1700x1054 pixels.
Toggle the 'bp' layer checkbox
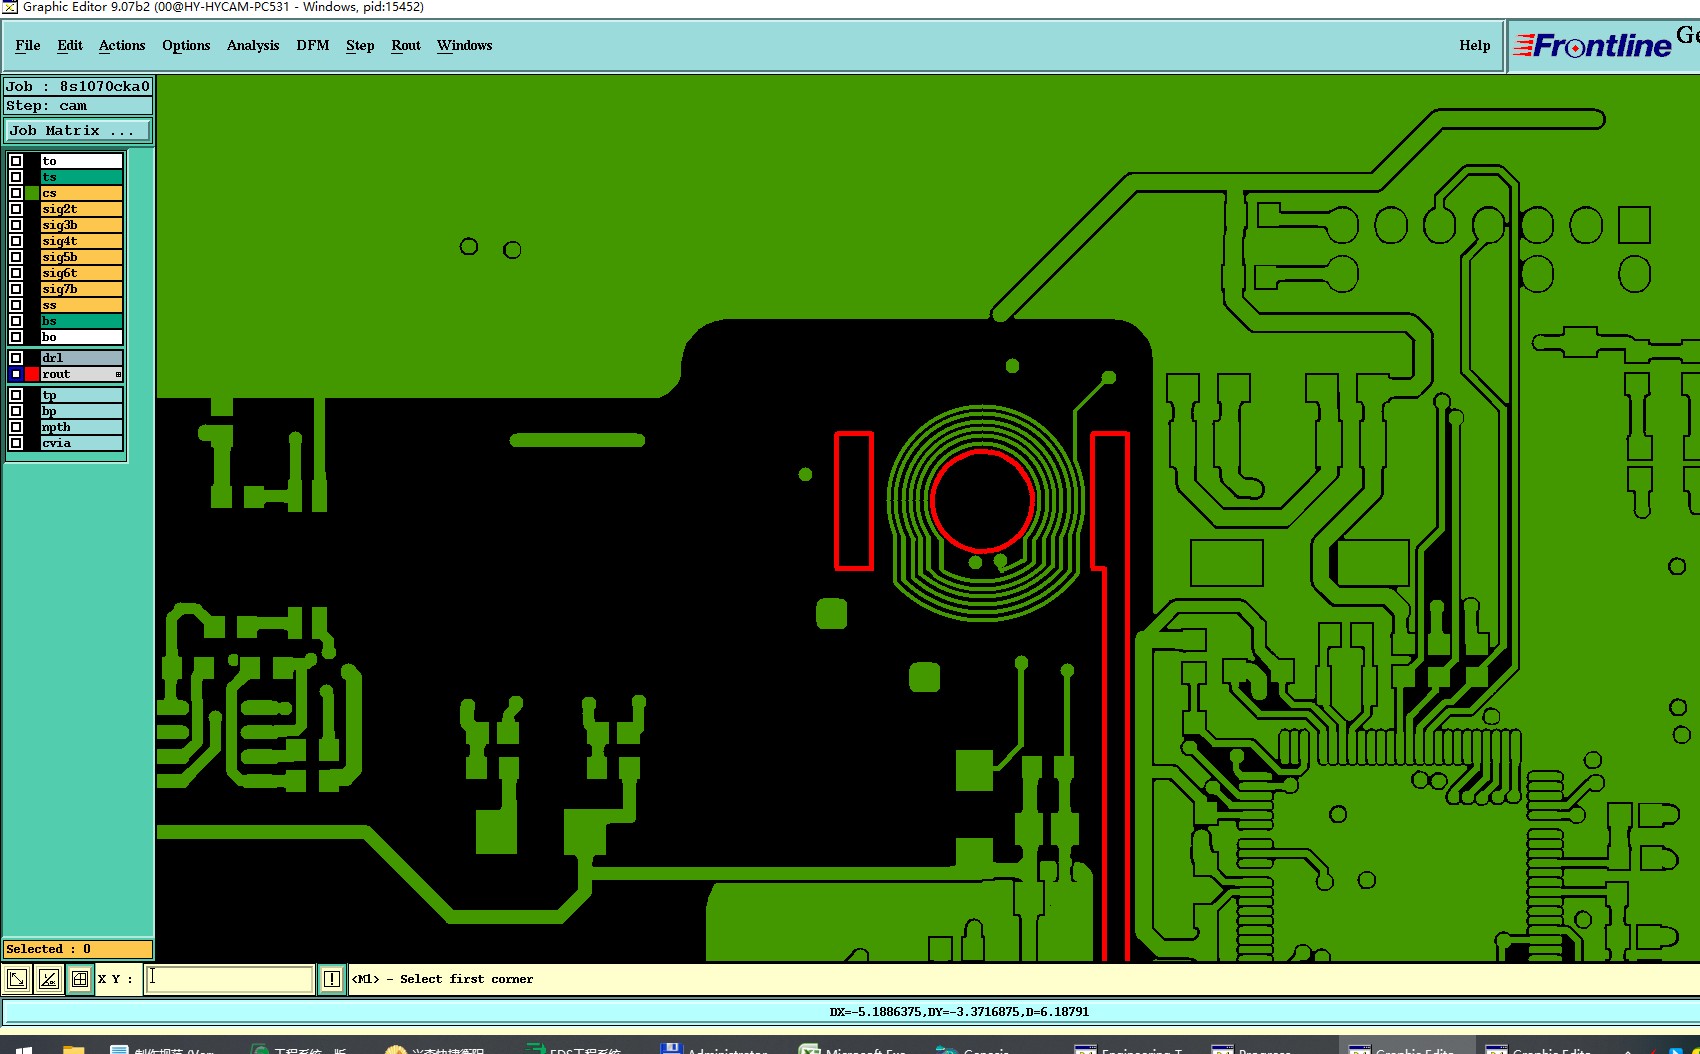point(16,411)
